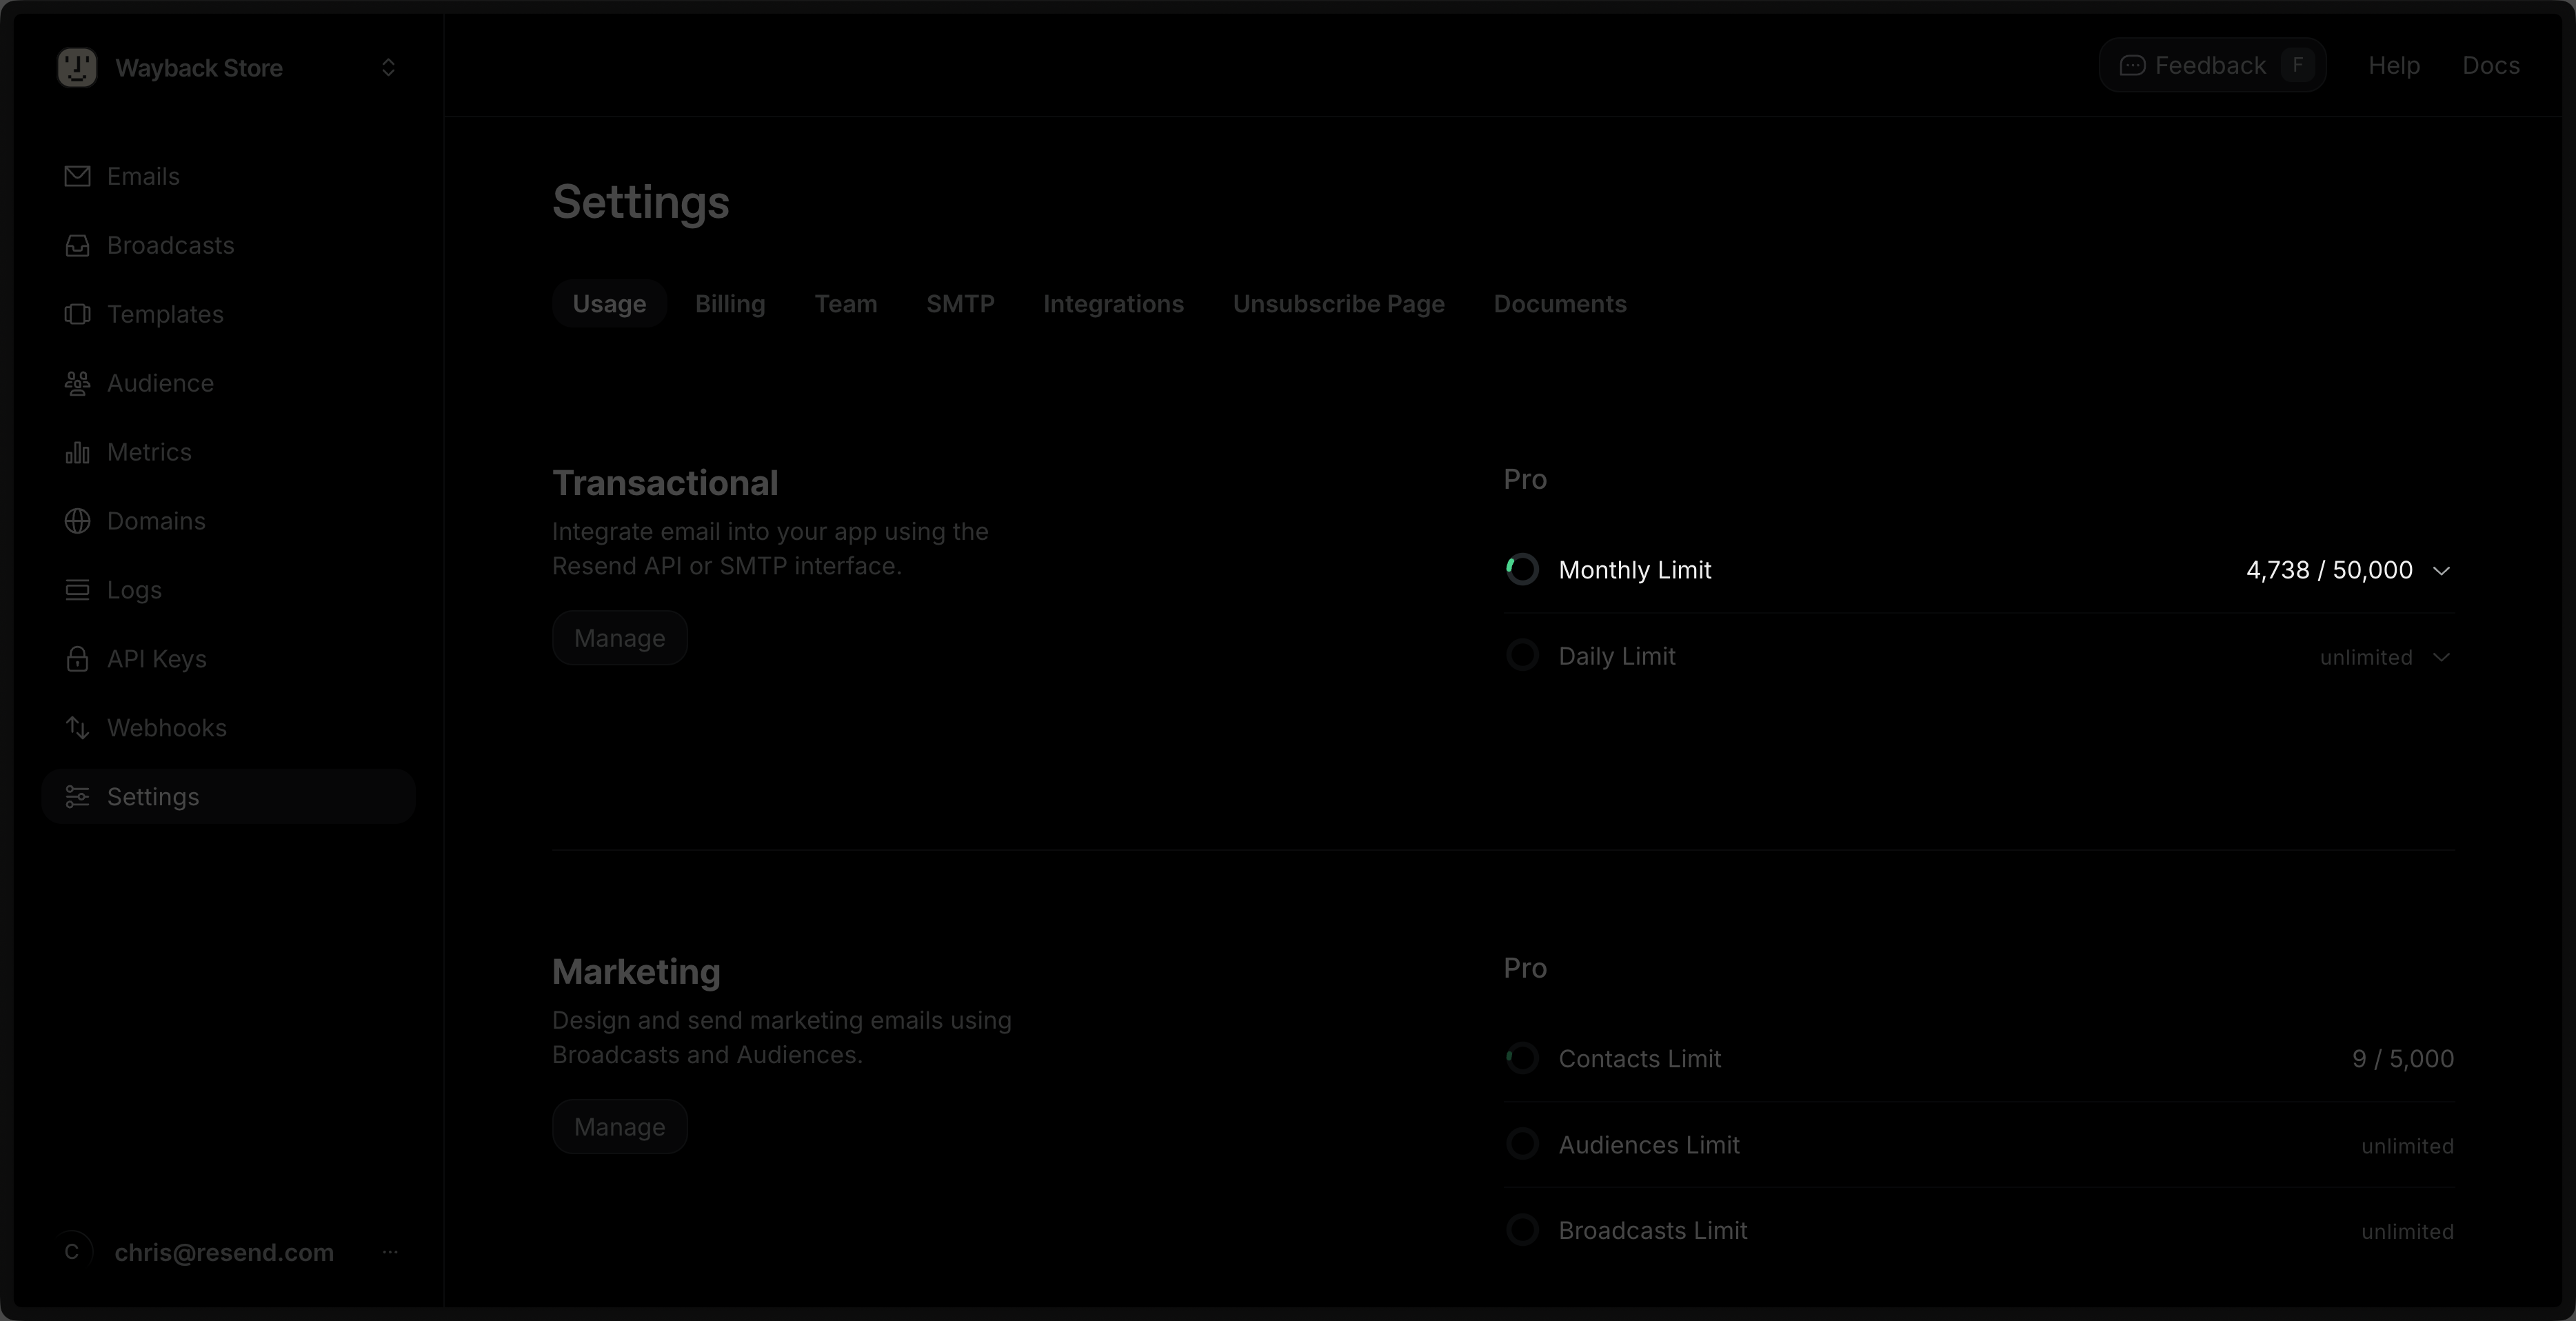Open the Emails section from sidebar

[x=78, y=176]
